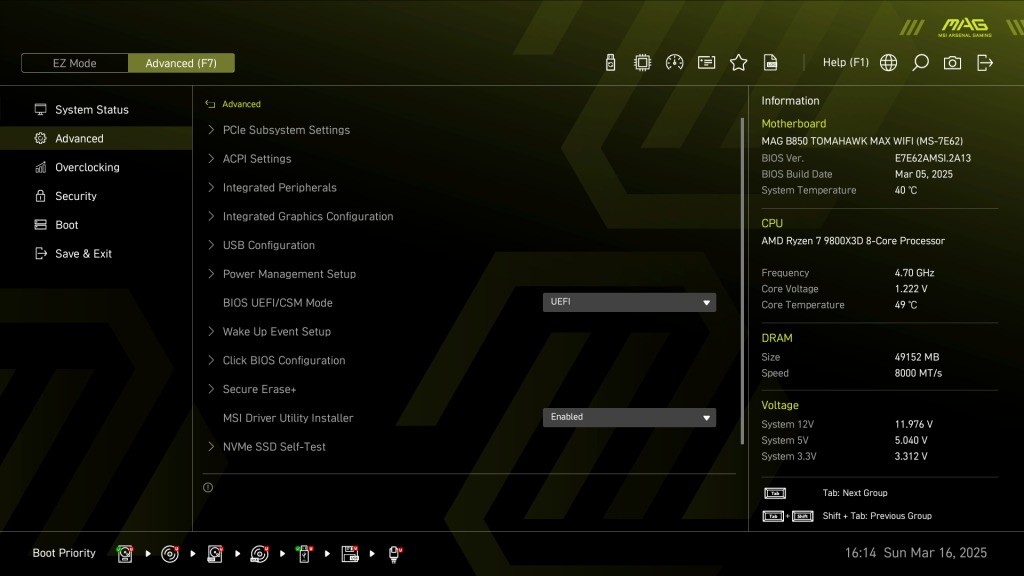Open the M-Flash USB update icon
The image size is (1024, 576).
click(610, 63)
